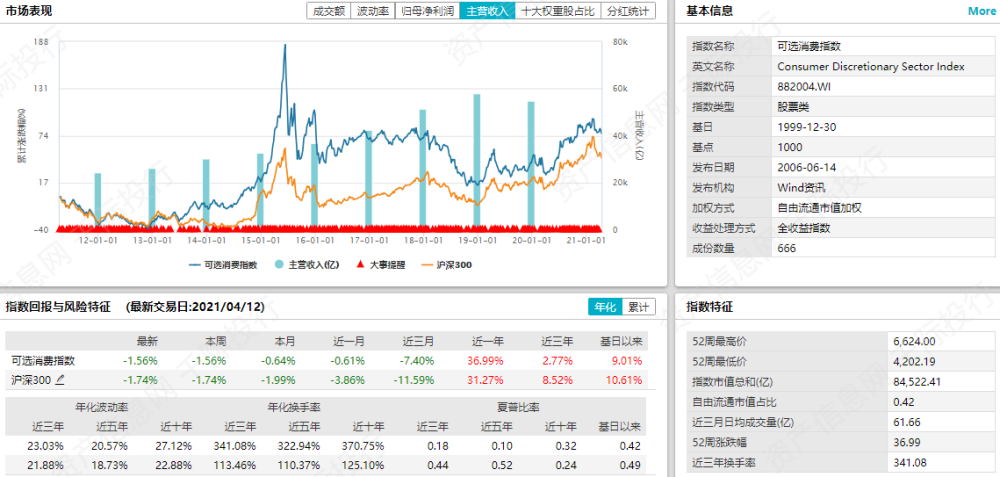Click the 近一年 column header
Screen dimensions: 1000x477
pos(487,340)
